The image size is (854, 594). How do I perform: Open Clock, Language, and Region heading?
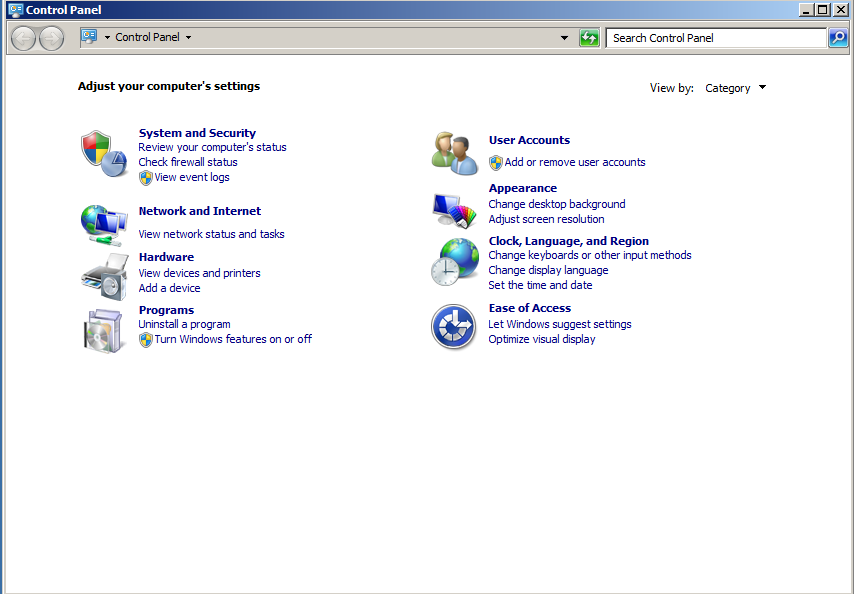click(569, 241)
